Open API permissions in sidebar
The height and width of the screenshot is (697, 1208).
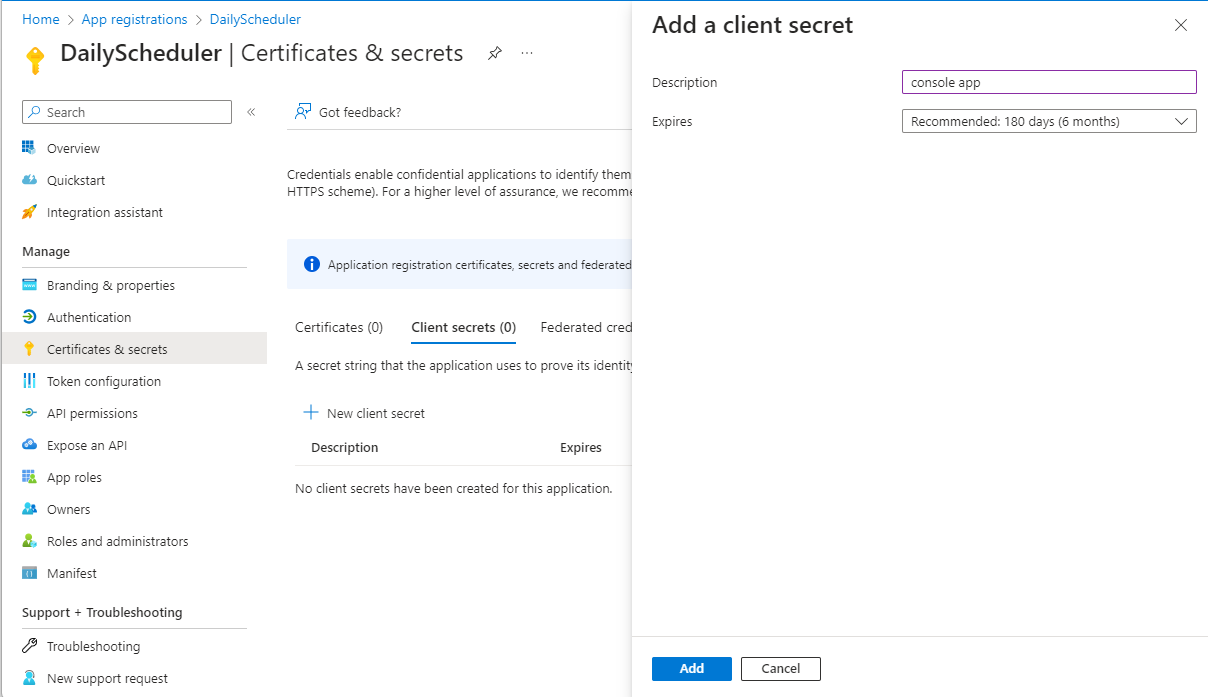pyautogui.click(x=92, y=413)
